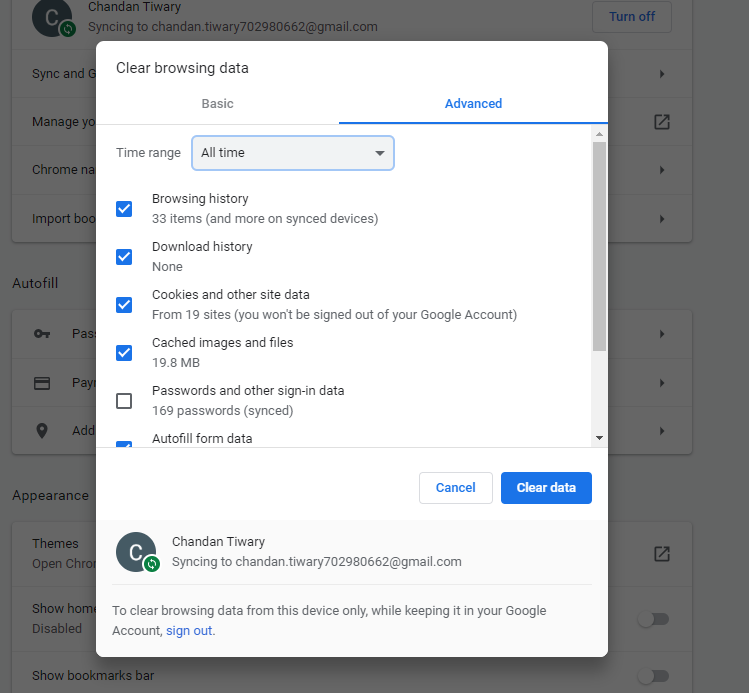This screenshot has height=693, width=749.
Task: Toggle Cookies and other site data checkbox
Action: click(124, 305)
